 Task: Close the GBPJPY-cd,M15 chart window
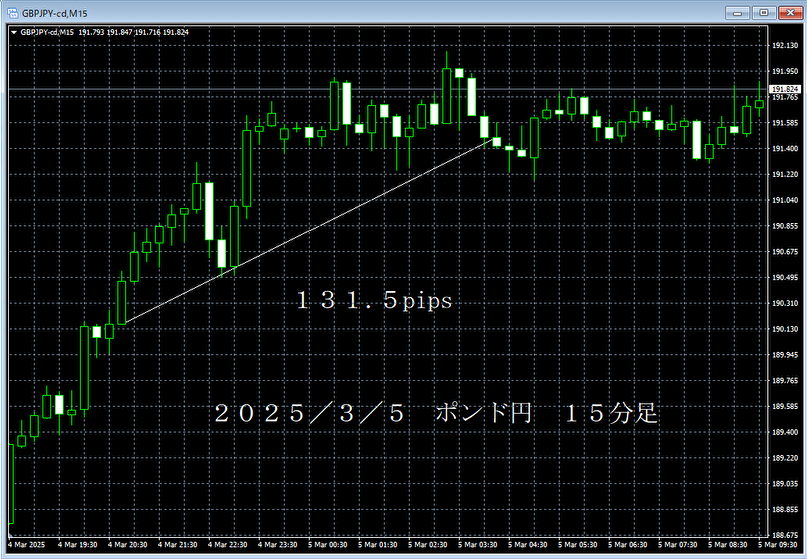pos(788,12)
